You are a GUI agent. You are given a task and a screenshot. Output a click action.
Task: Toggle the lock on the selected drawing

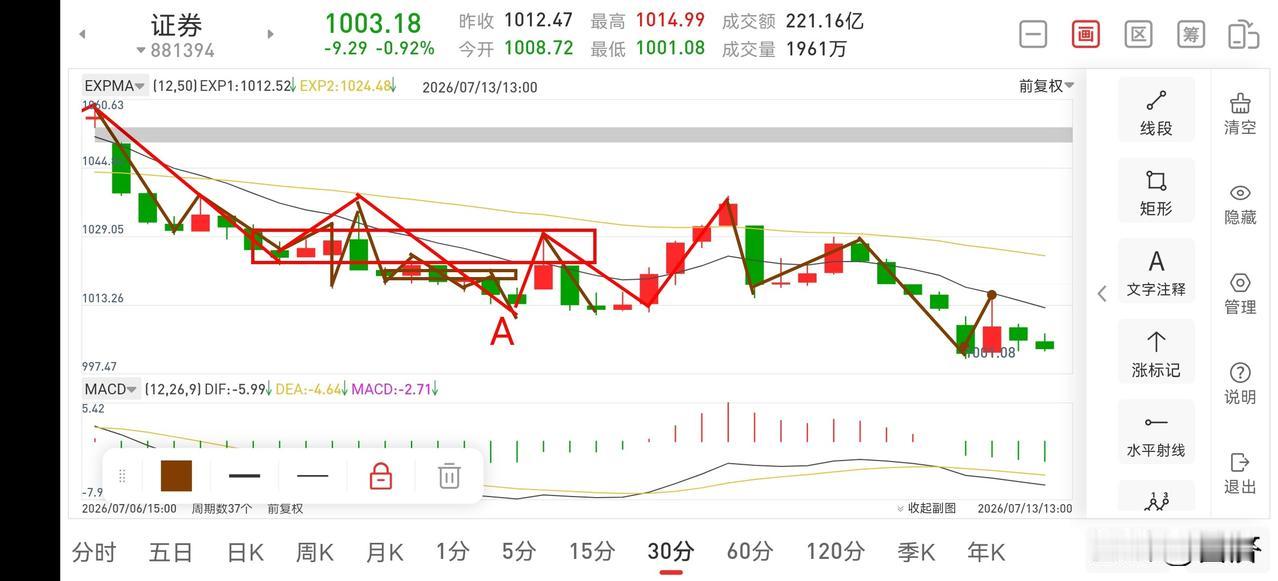click(x=381, y=476)
